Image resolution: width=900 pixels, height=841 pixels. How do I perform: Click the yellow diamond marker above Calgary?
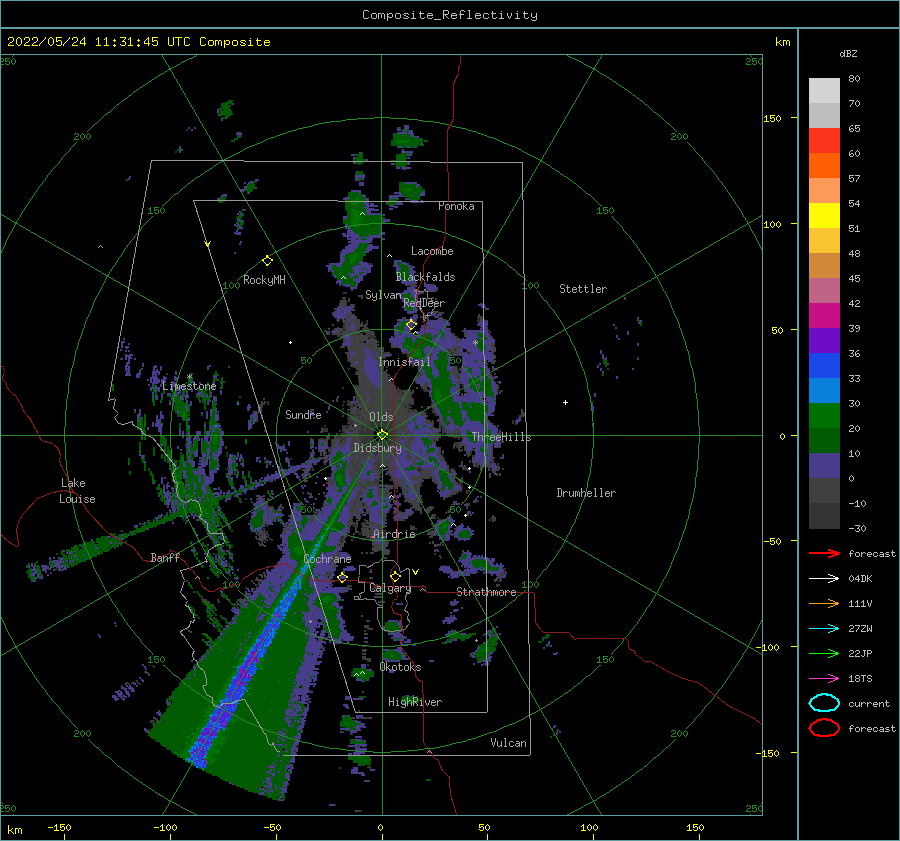coord(395,576)
